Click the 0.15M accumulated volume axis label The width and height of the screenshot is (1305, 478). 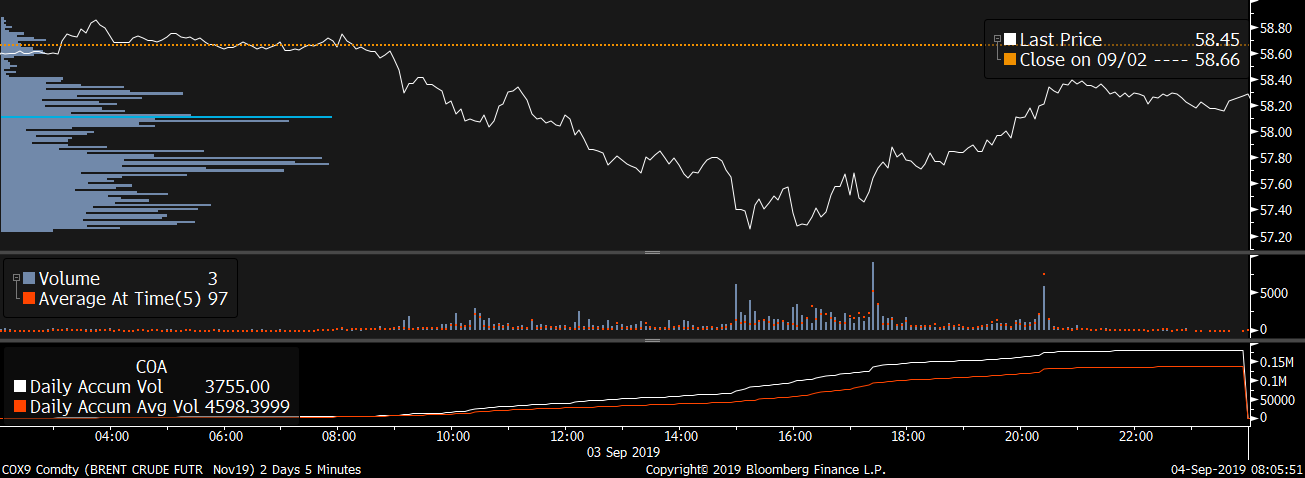click(x=1277, y=361)
